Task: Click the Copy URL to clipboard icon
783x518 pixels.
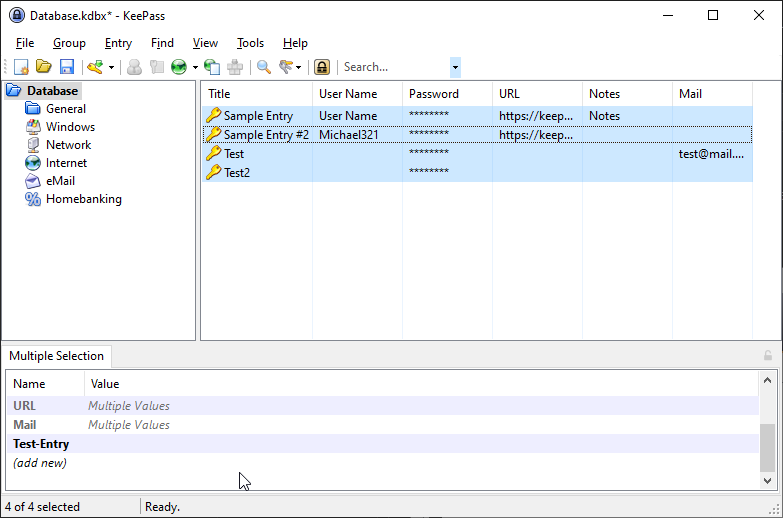Action: [212, 67]
